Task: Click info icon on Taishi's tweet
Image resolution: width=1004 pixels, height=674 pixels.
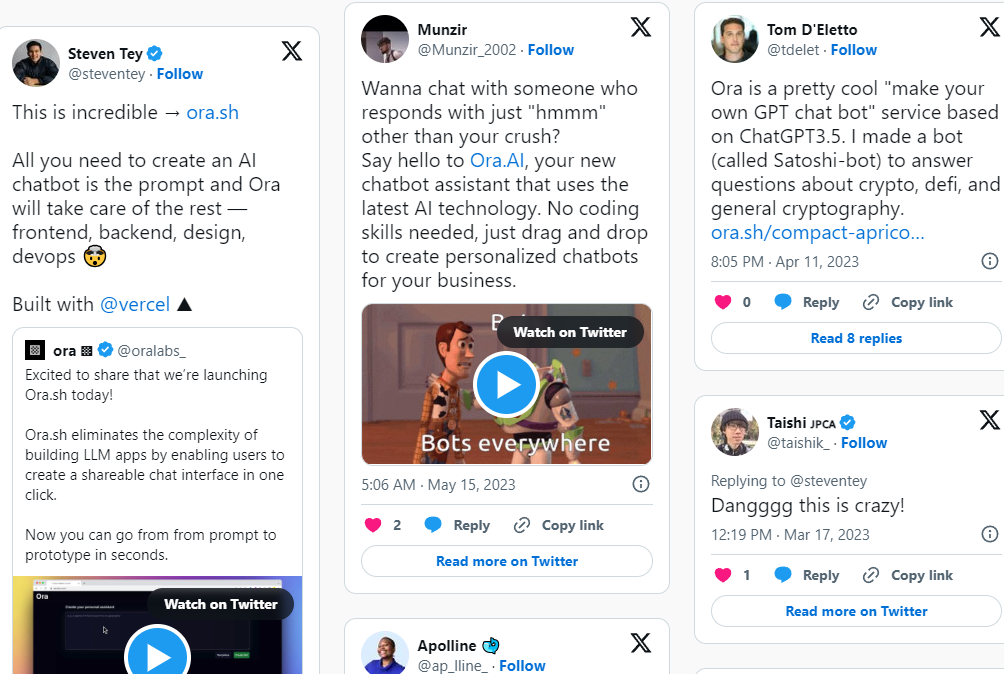Action: click(990, 534)
